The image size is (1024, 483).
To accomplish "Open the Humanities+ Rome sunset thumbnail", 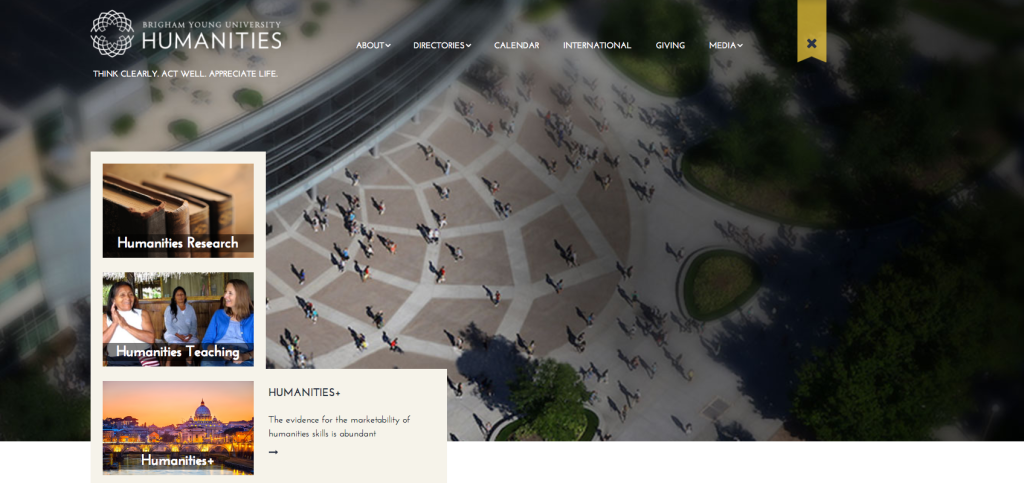I will coord(178,428).
